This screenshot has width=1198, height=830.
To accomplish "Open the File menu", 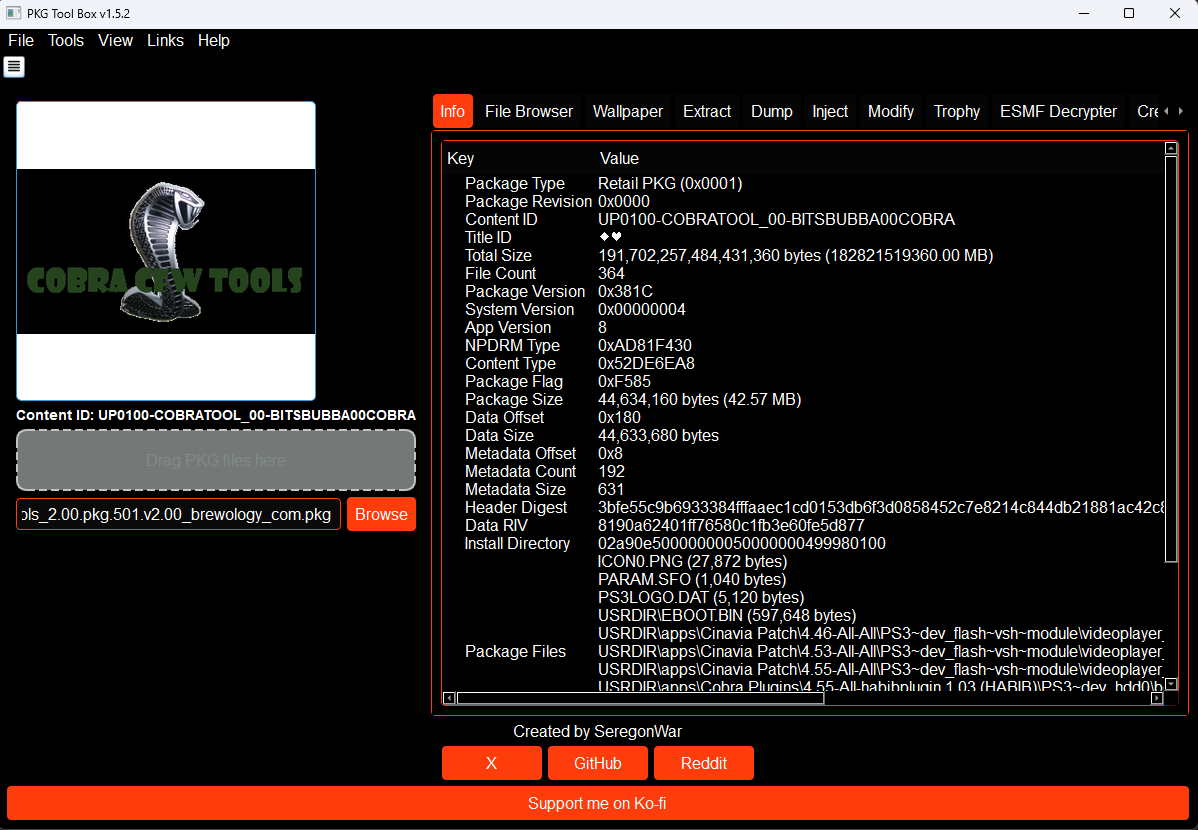I will click(x=21, y=41).
